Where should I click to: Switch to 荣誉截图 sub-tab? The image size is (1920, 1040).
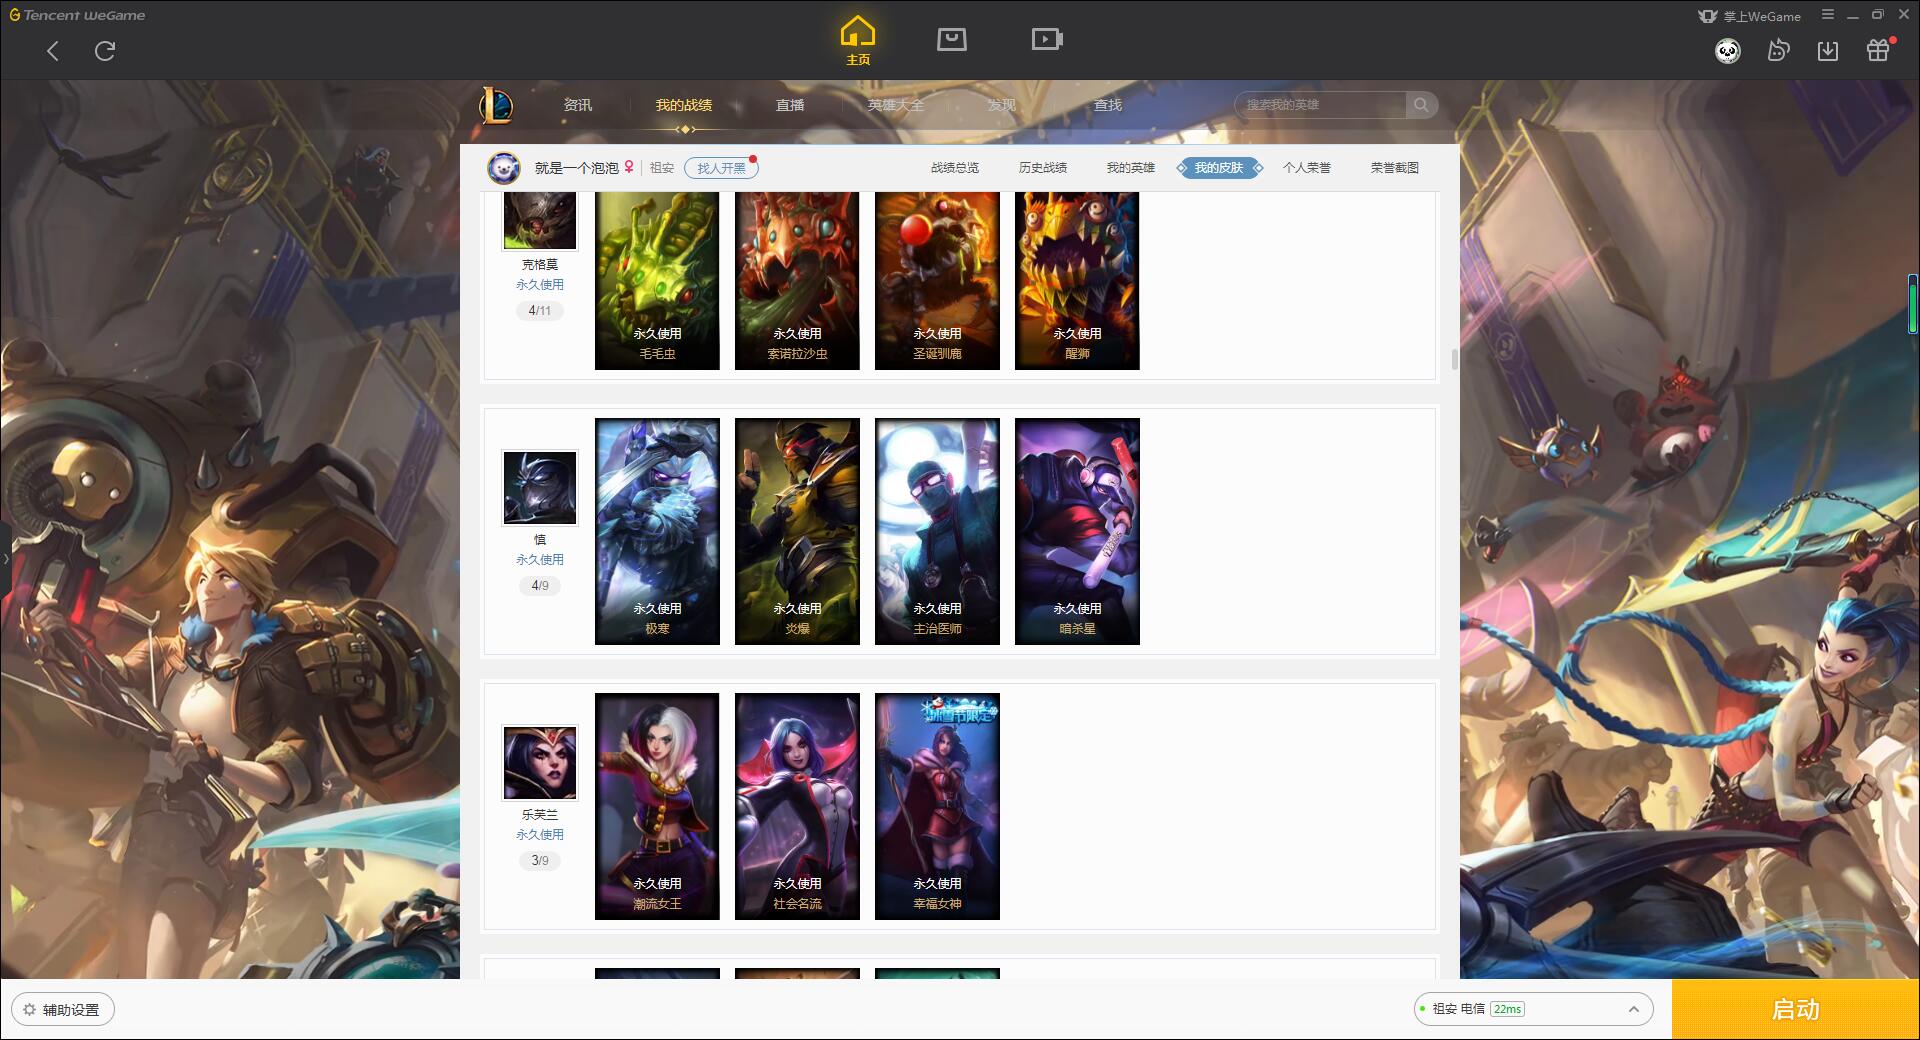tap(1395, 168)
